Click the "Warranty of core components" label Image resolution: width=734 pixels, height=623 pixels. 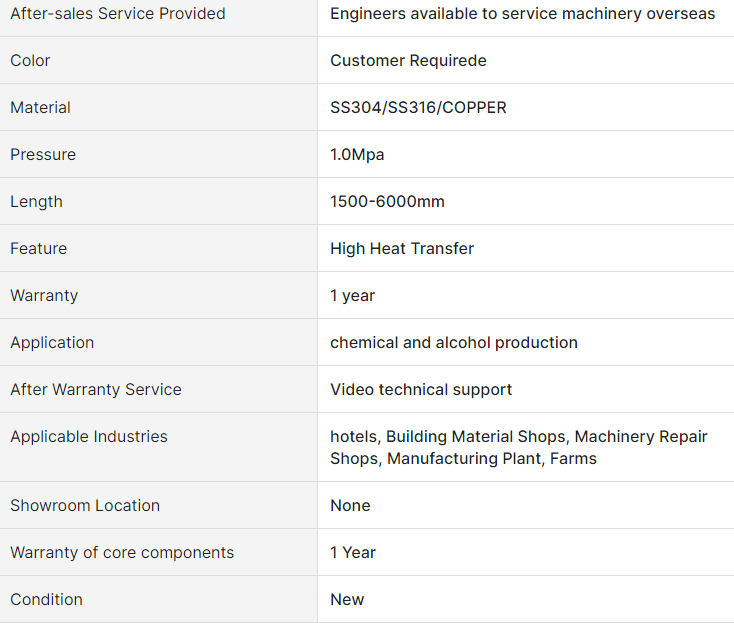[x=122, y=553]
